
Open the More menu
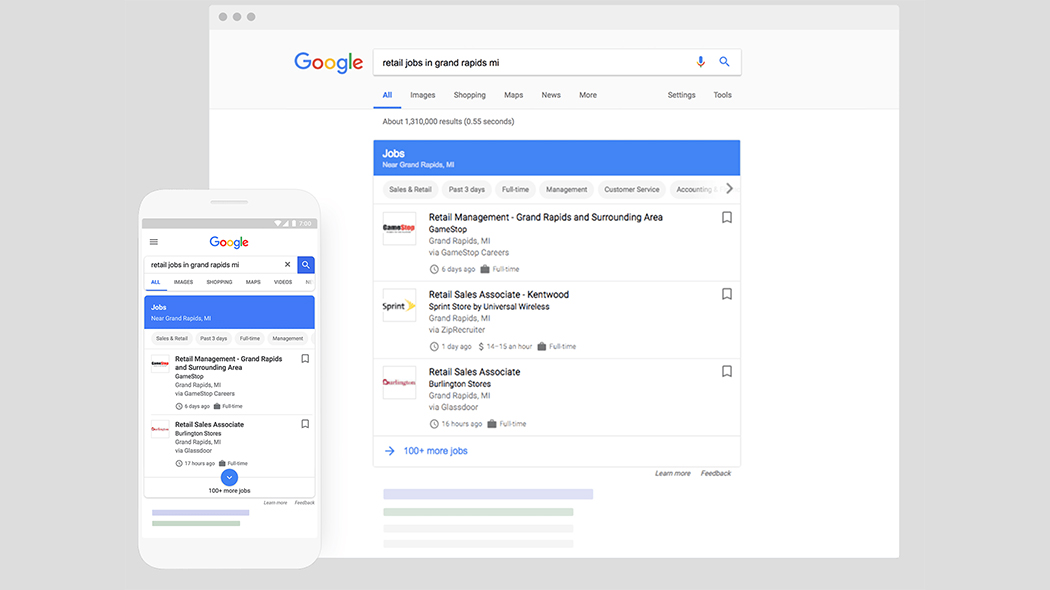pos(588,95)
